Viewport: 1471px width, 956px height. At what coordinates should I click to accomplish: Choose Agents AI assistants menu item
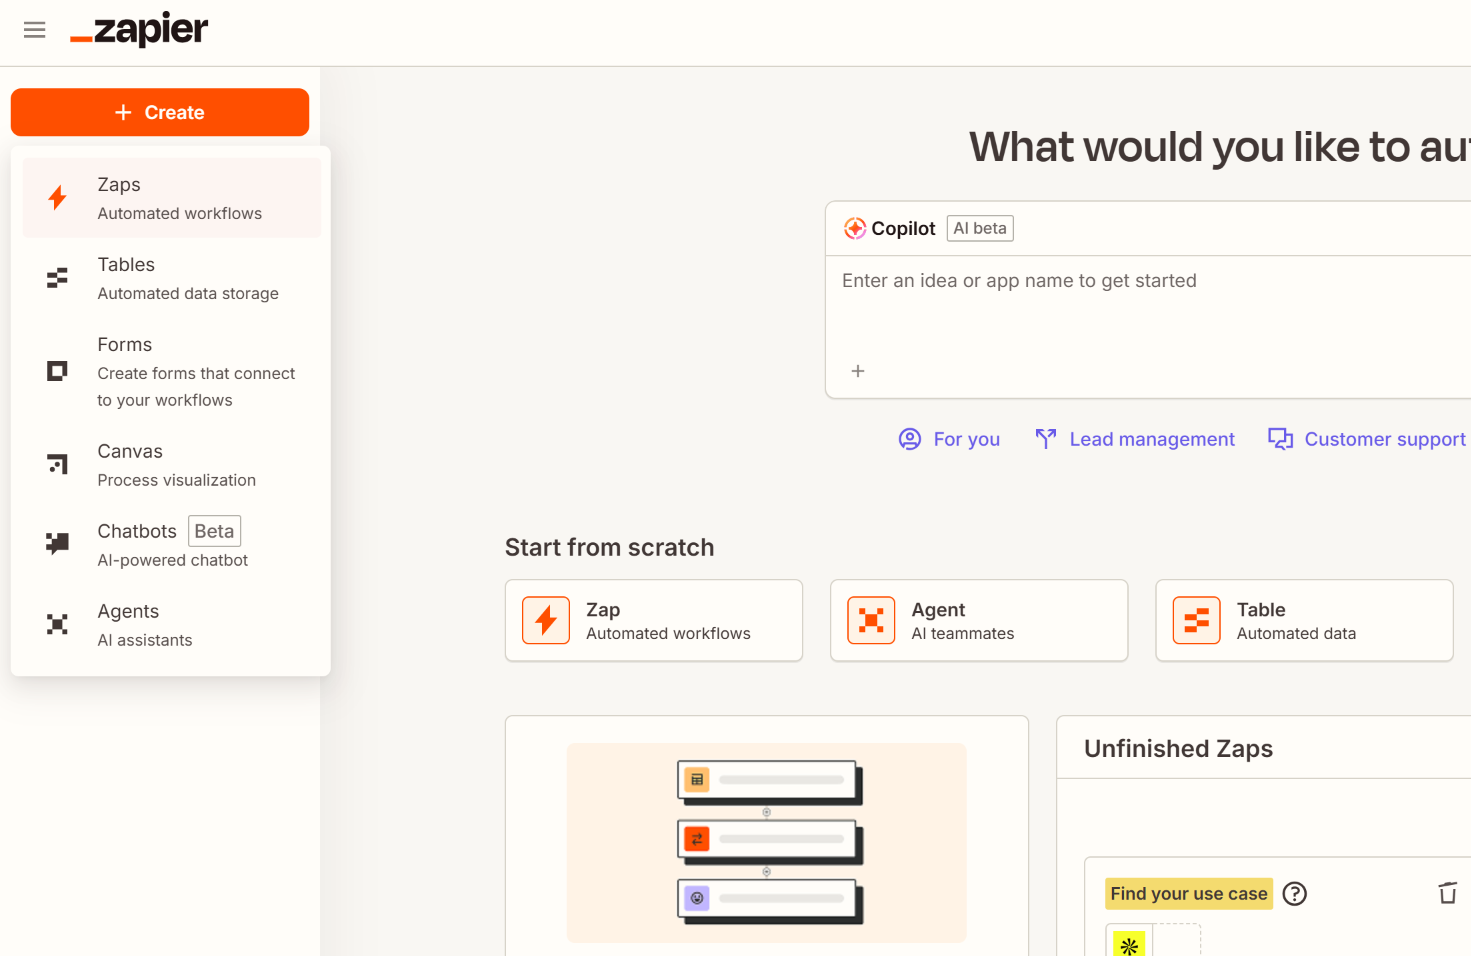coord(172,625)
